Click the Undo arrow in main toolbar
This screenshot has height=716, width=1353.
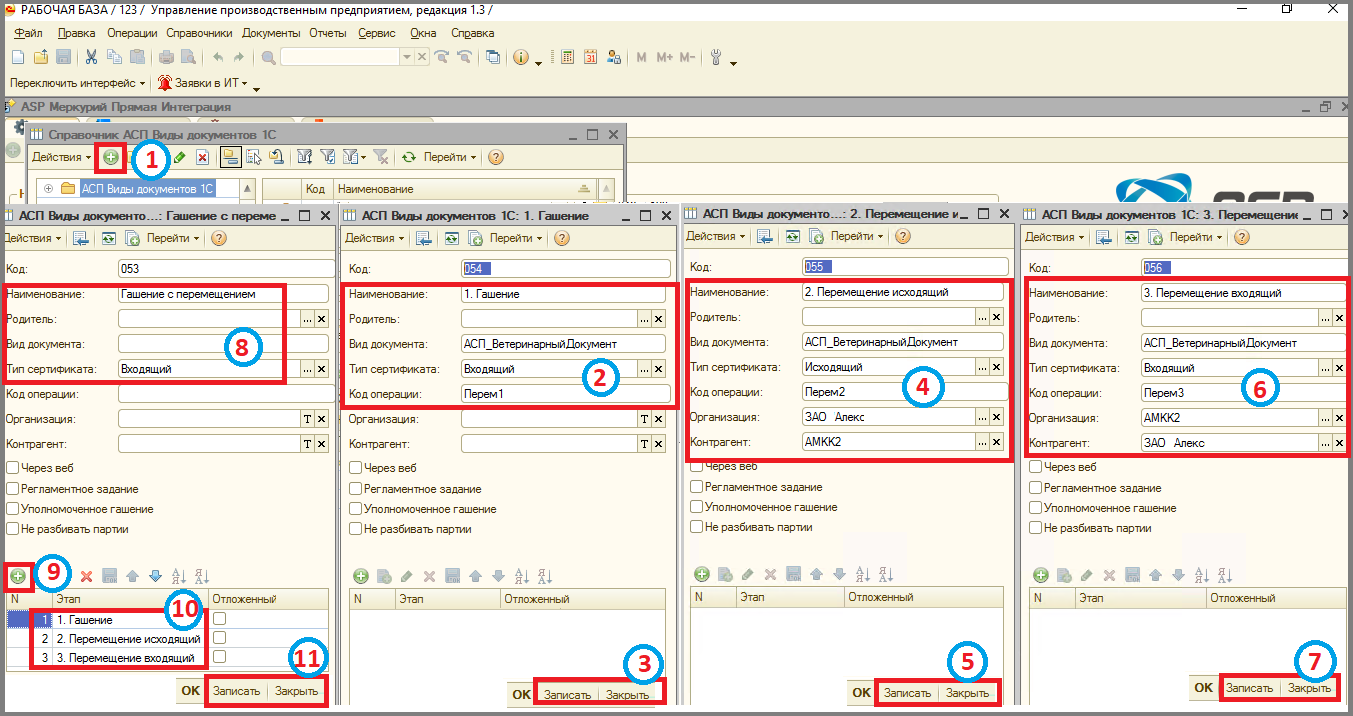pos(217,57)
